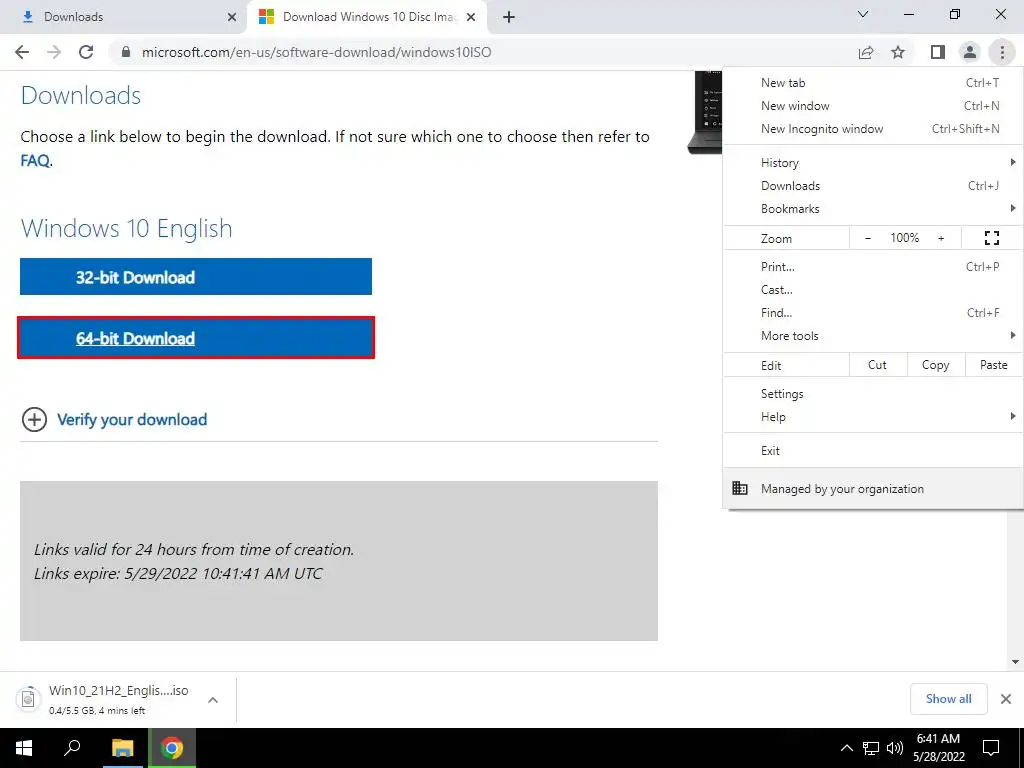Open the network tray icon
Image resolution: width=1024 pixels, height=768 pixels.
click(x=871, y=748)
